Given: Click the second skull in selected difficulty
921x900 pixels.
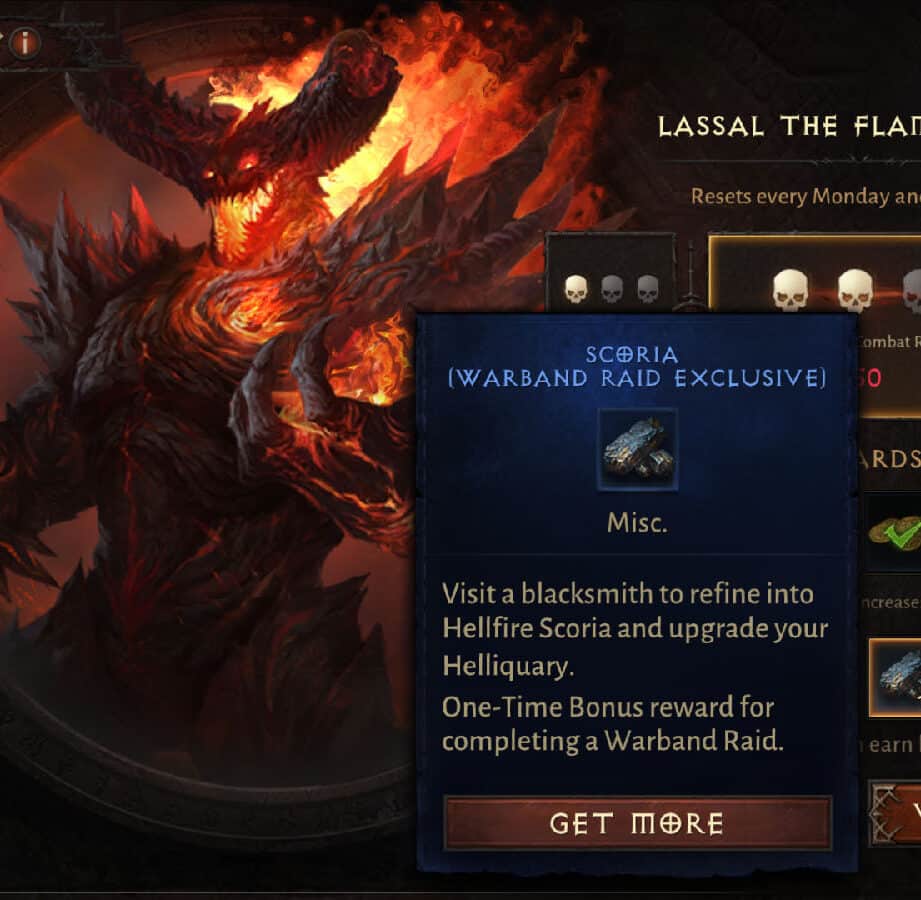Looking at the screenshot, I should 855,290.
